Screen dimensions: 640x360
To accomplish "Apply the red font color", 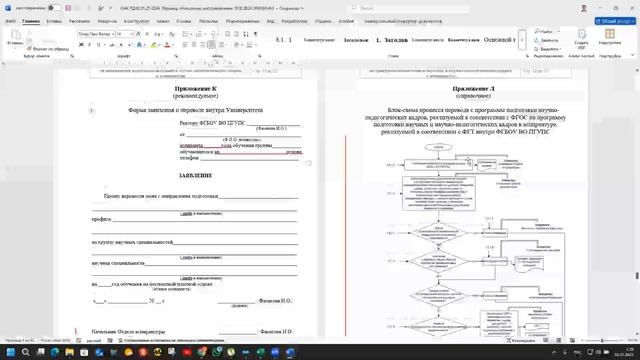I will pyautogui.click(x=167, y=44).
